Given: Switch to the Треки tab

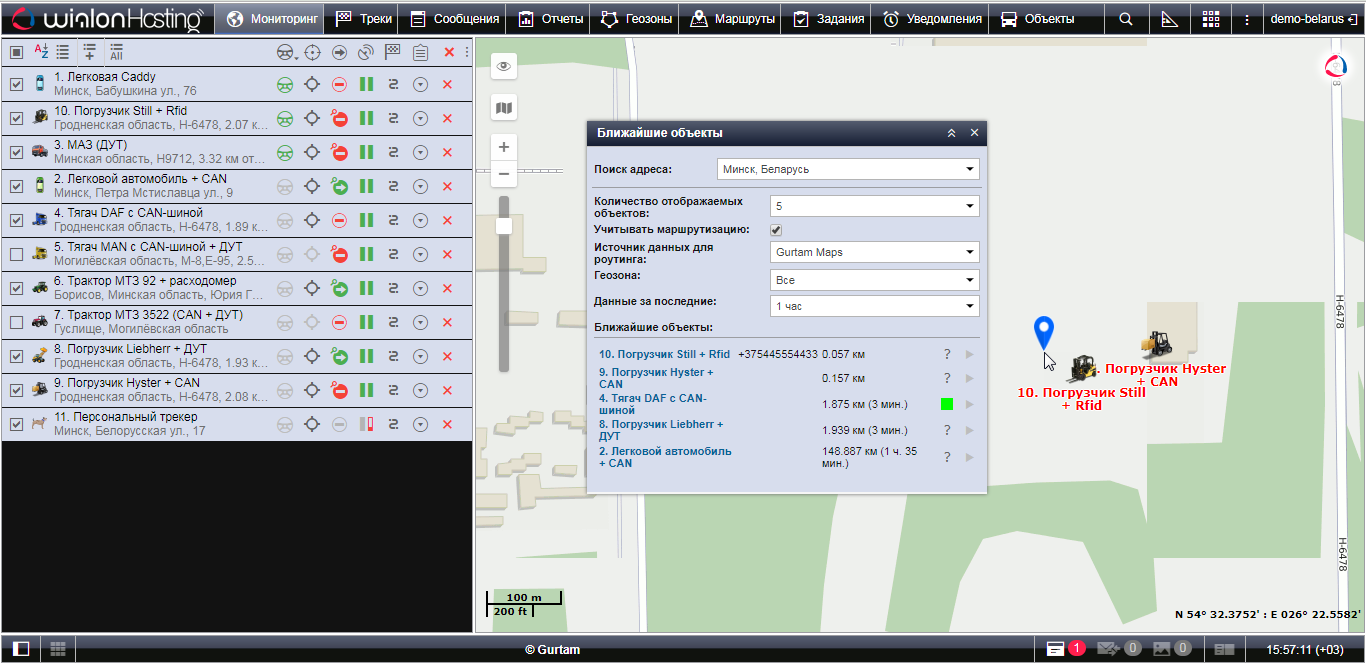Looking at the screenshot, I should pos(365,19).
